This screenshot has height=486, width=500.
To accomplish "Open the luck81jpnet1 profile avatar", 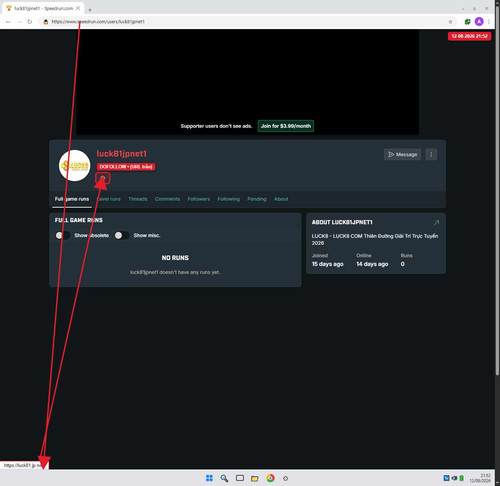I will click(x=74, y=165).
